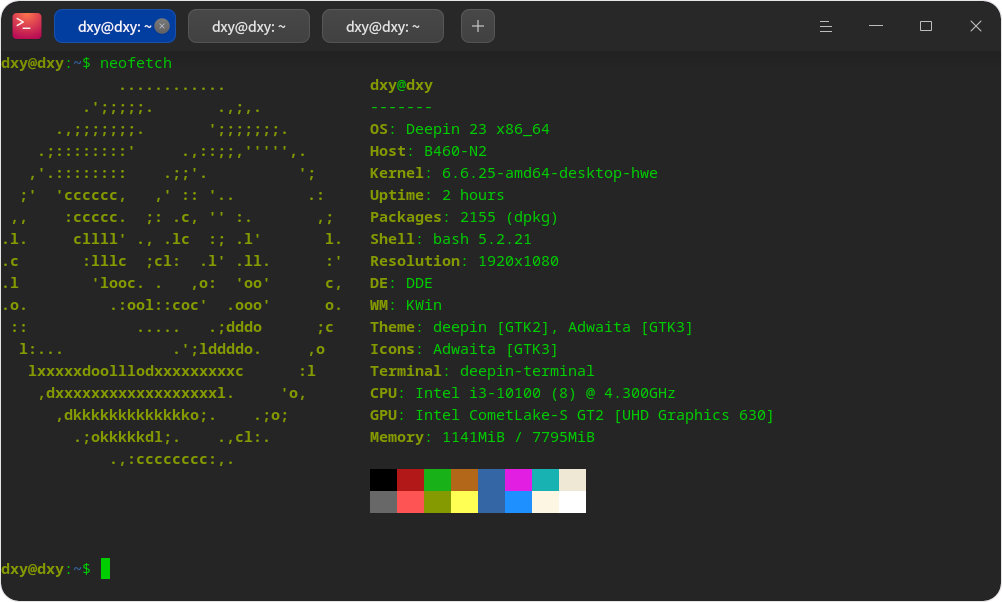Click the Icons value Adwaita [GTK3]
This screenshot has width=1002, height=602.
(x=495, y=349)
